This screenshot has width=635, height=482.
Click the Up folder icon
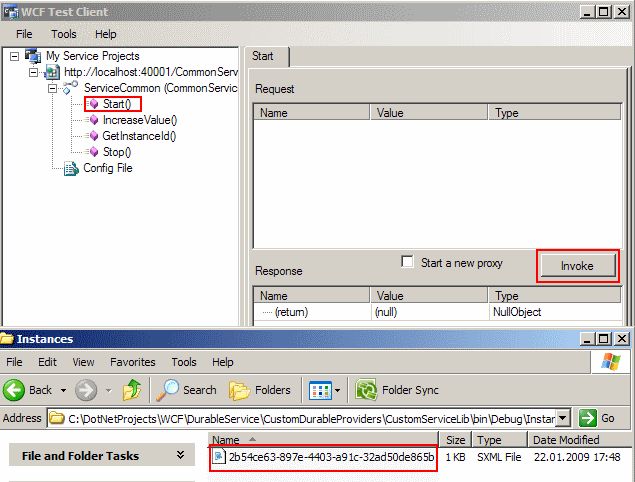coord(133,390)
